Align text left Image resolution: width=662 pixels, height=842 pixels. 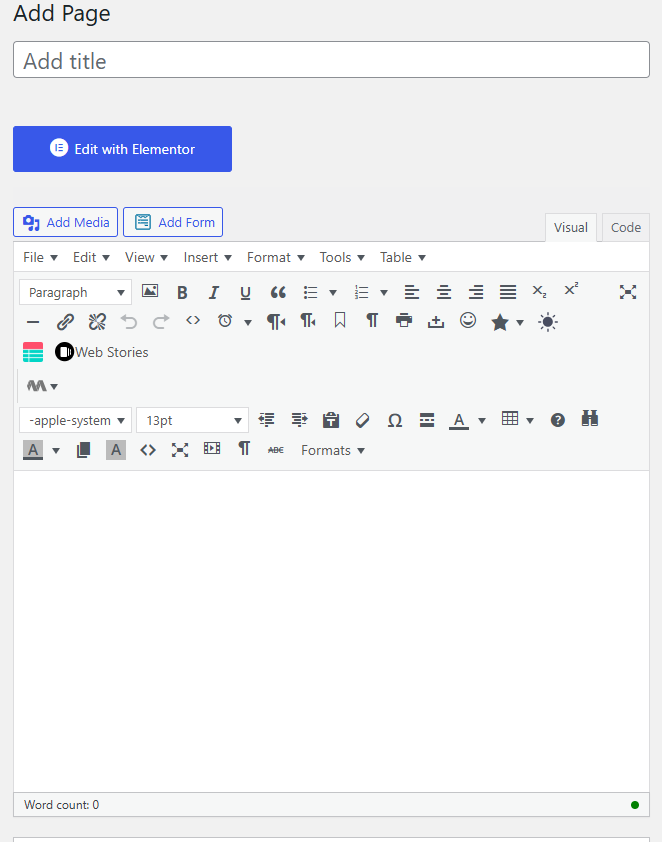click(x=412, y=293)
